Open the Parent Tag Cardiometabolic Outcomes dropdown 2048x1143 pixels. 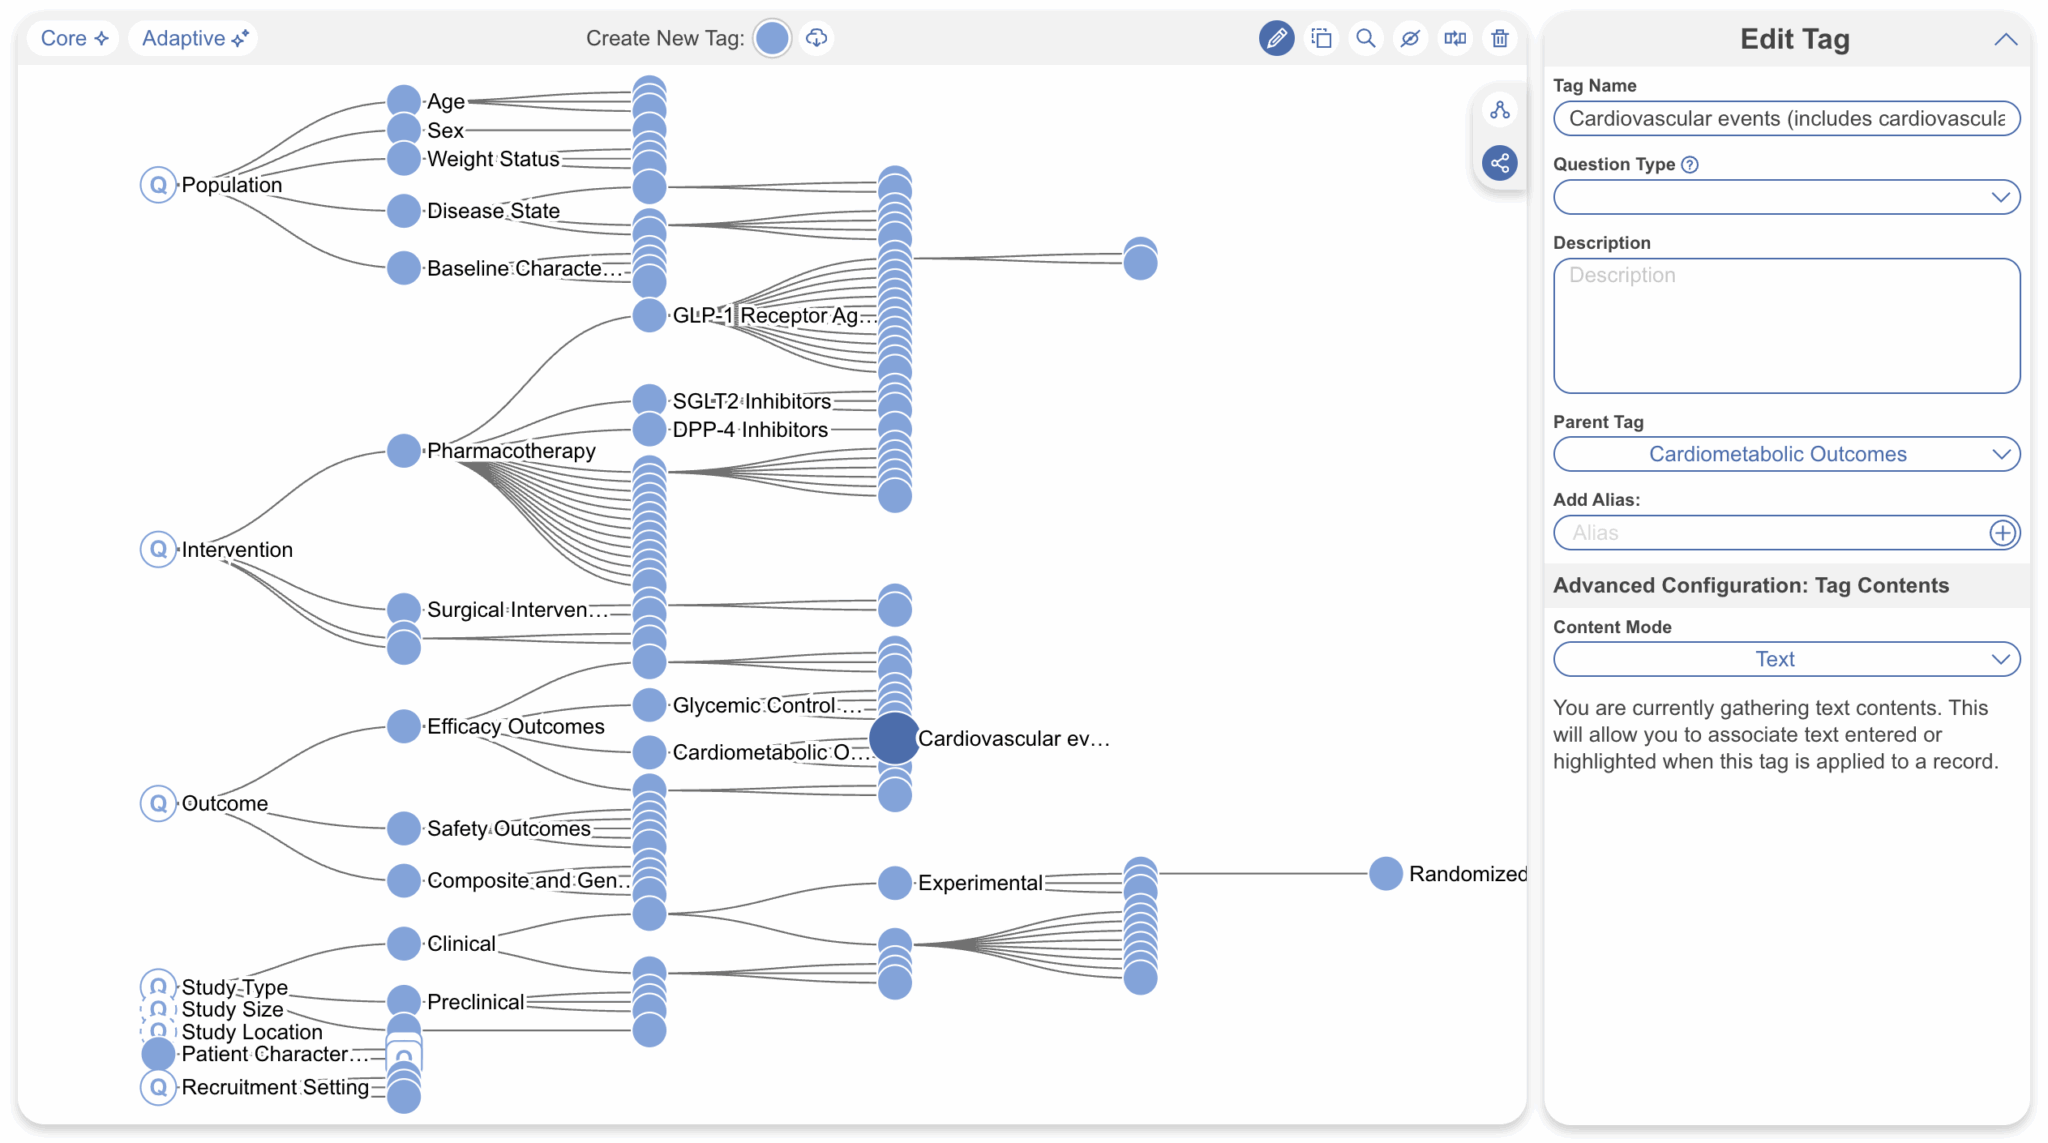(x=1786, y=454)
